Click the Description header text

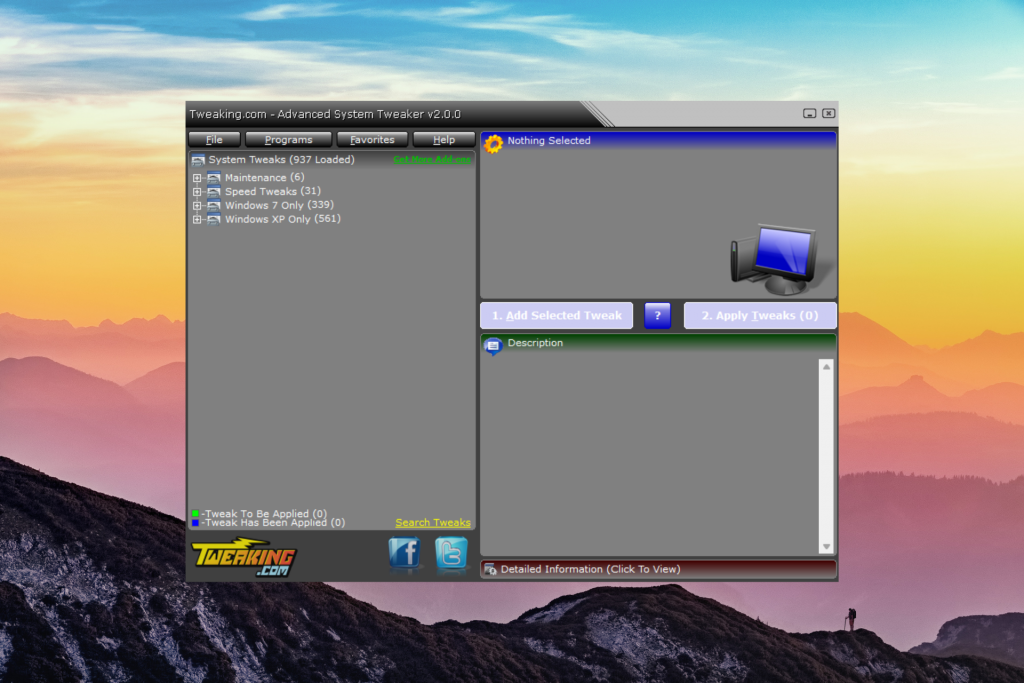[535, 343]
